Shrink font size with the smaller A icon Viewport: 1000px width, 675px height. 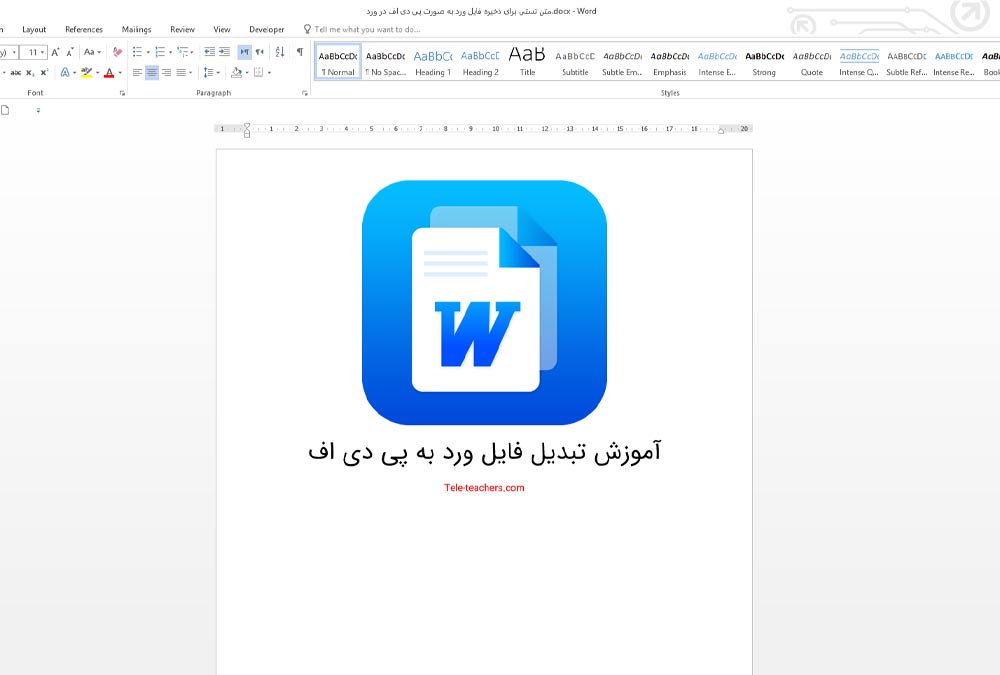[x=70, y=52]
